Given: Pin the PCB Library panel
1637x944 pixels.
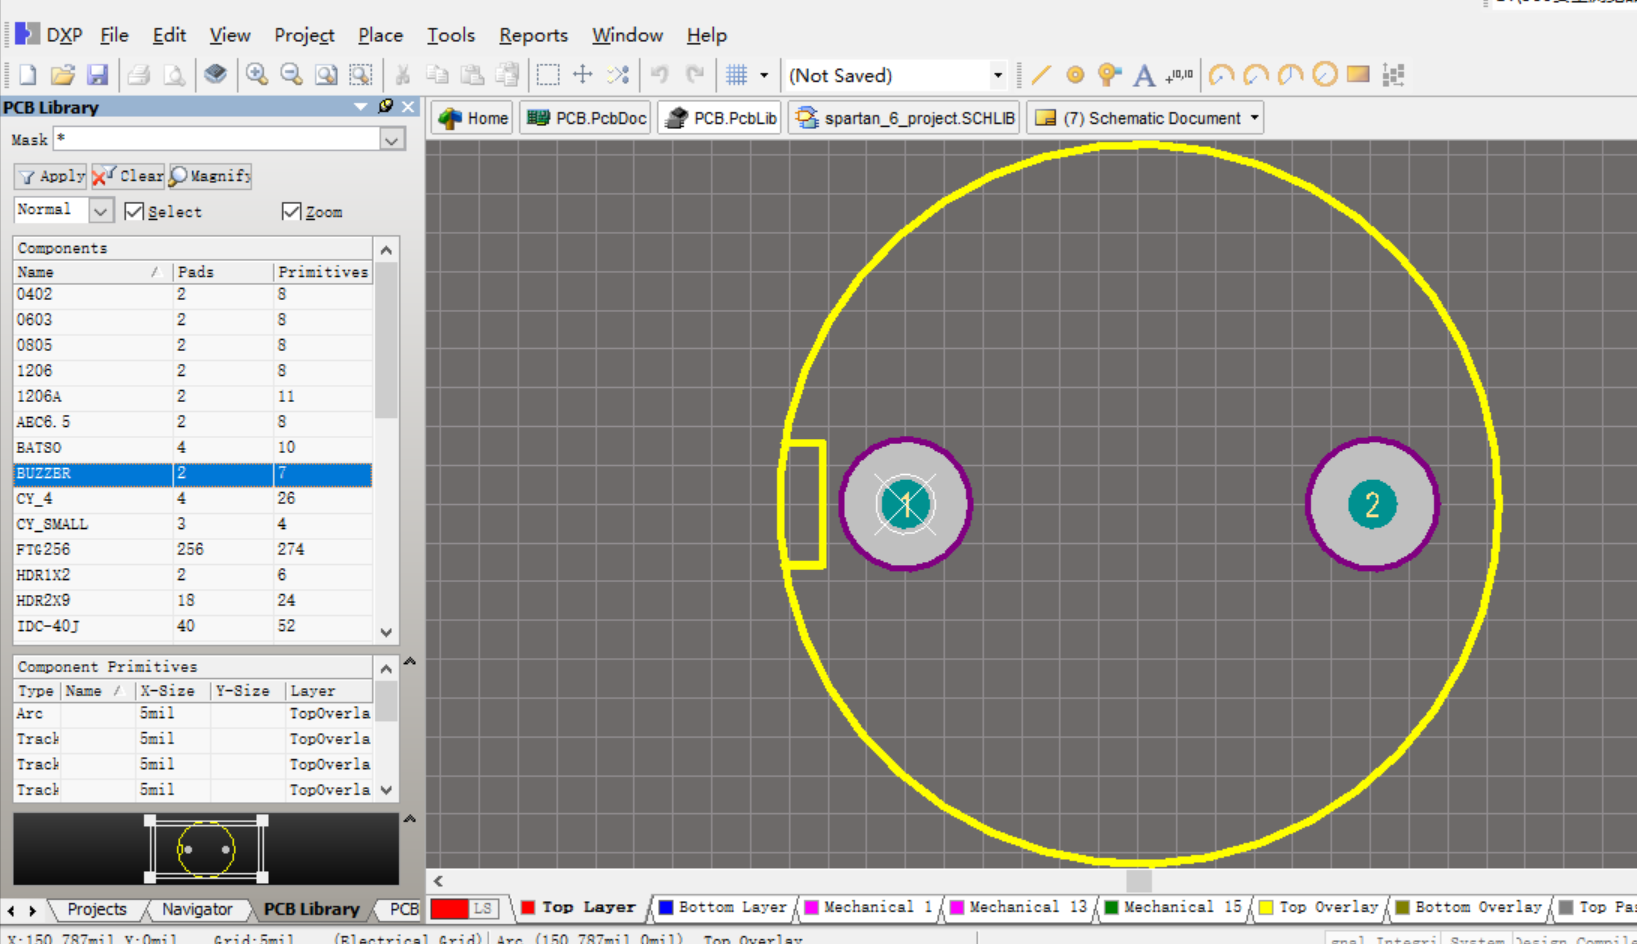Looking at the screenshot, I should [x=386, y=106].
